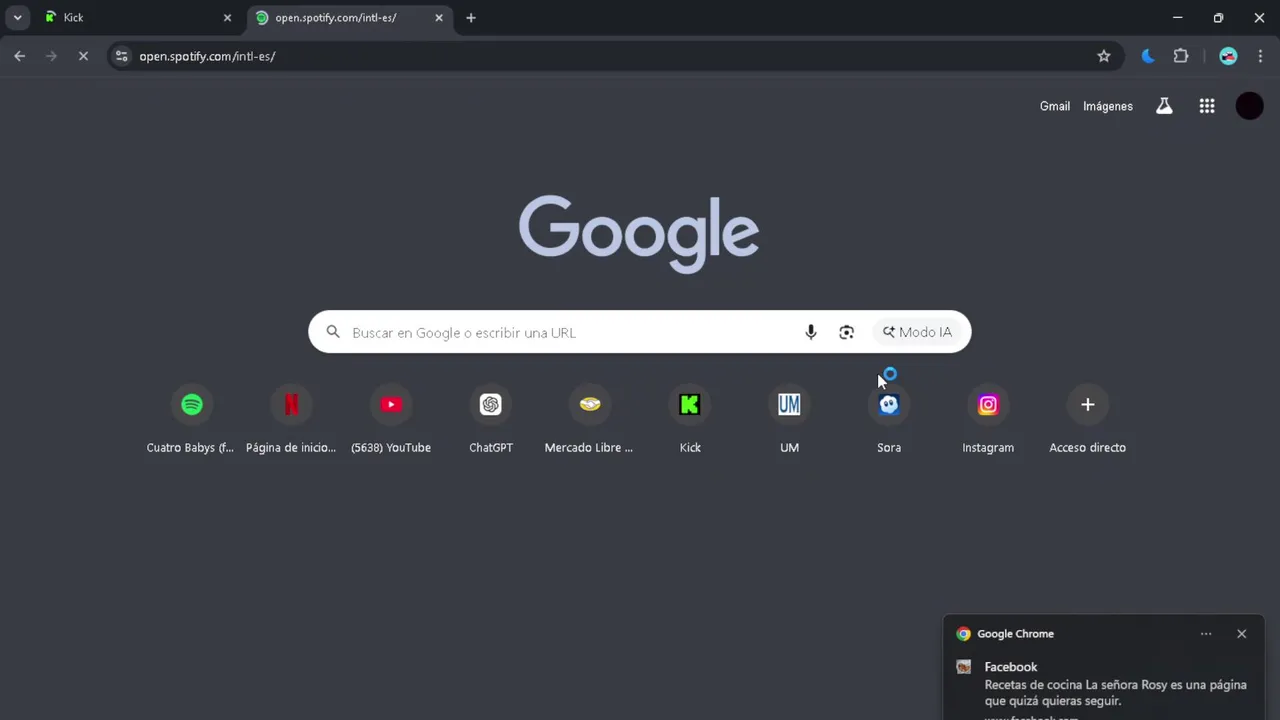Open the Chrome profile avatar in toolbar

1229,56
